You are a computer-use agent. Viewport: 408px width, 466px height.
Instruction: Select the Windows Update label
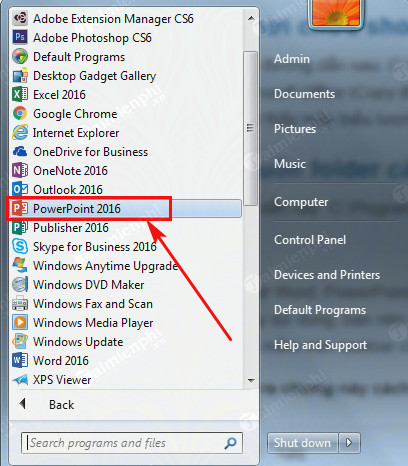click(x=78, y=342)
